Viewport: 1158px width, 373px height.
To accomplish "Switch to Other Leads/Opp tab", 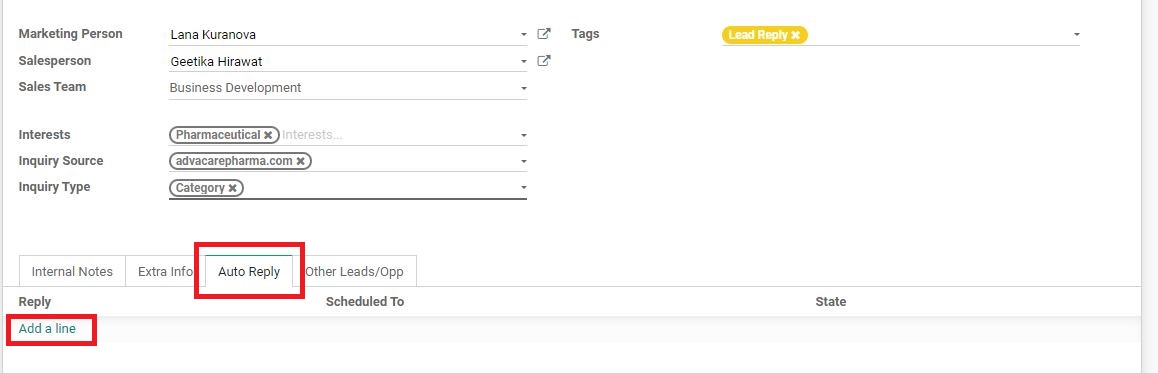I will [x=354, y=271].
